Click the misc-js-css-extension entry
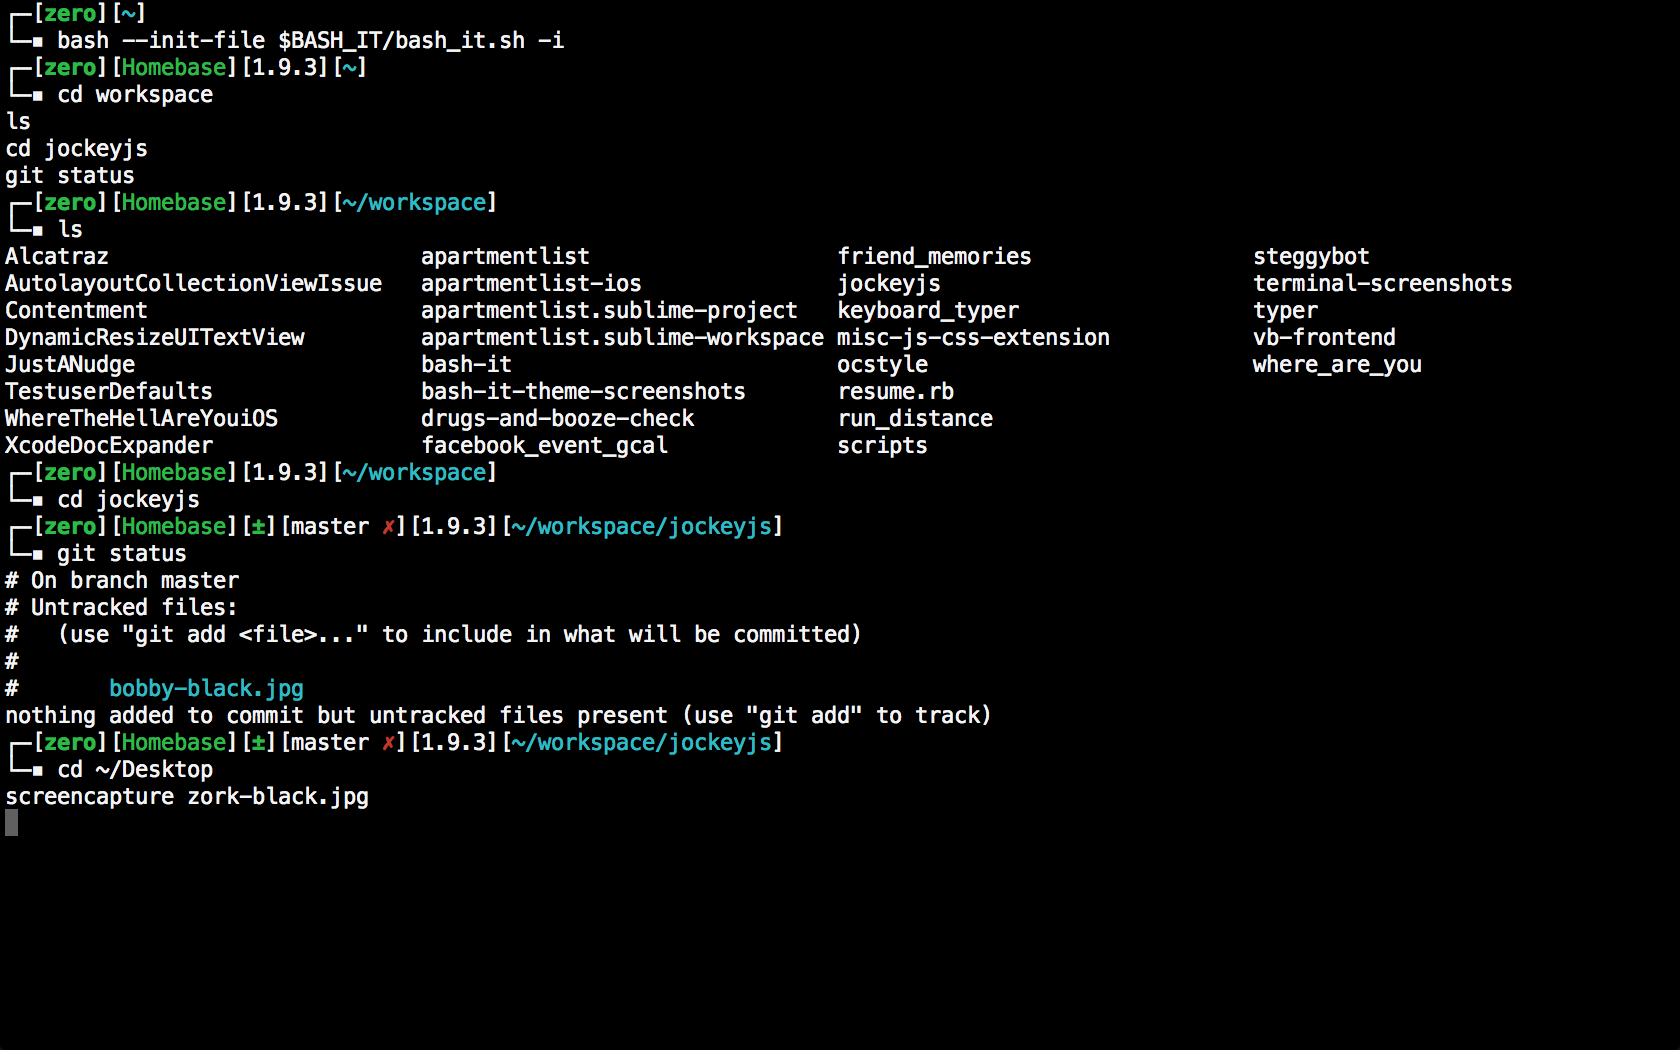1680x1050 pixels. pyautogui.click(x=973, y=337)
